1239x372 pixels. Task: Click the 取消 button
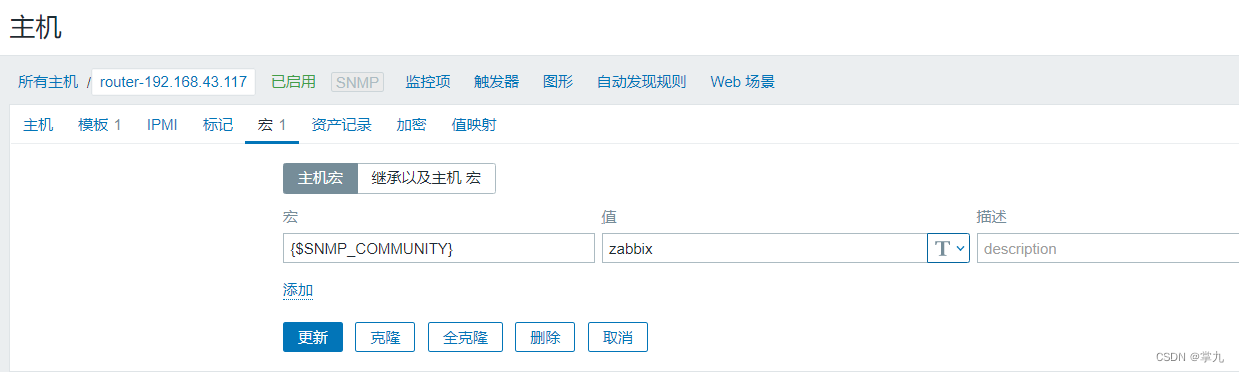(x=618, y=337)
